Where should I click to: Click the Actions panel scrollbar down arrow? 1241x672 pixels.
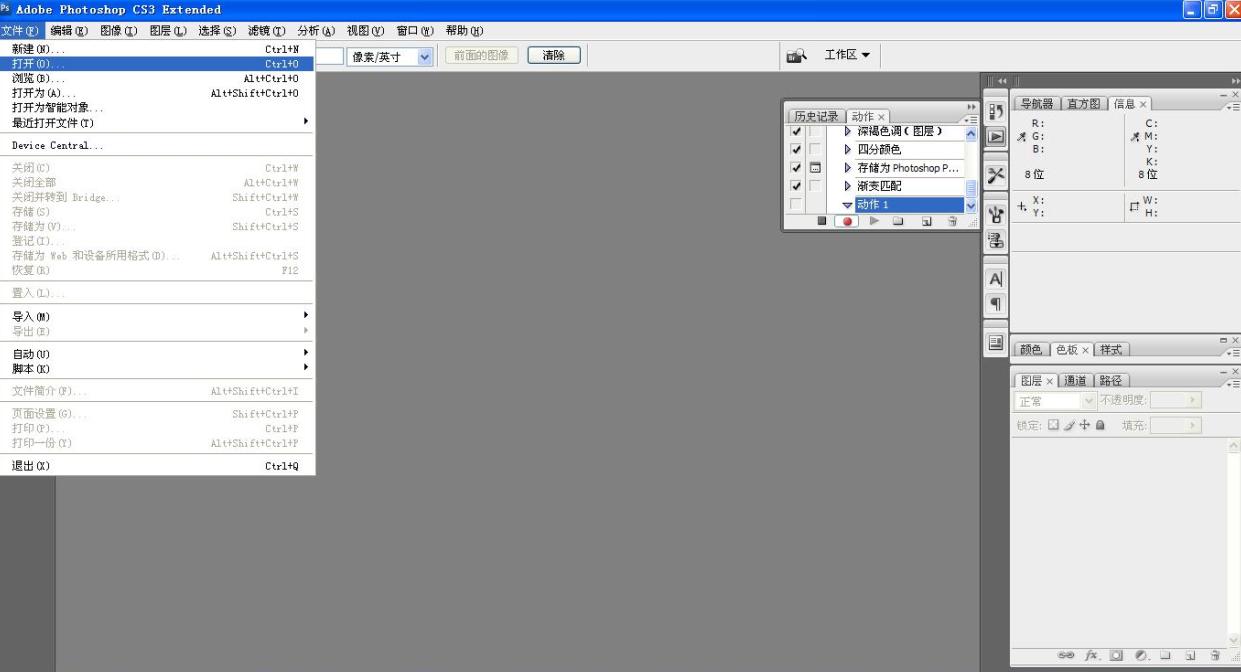click(969, 205)
